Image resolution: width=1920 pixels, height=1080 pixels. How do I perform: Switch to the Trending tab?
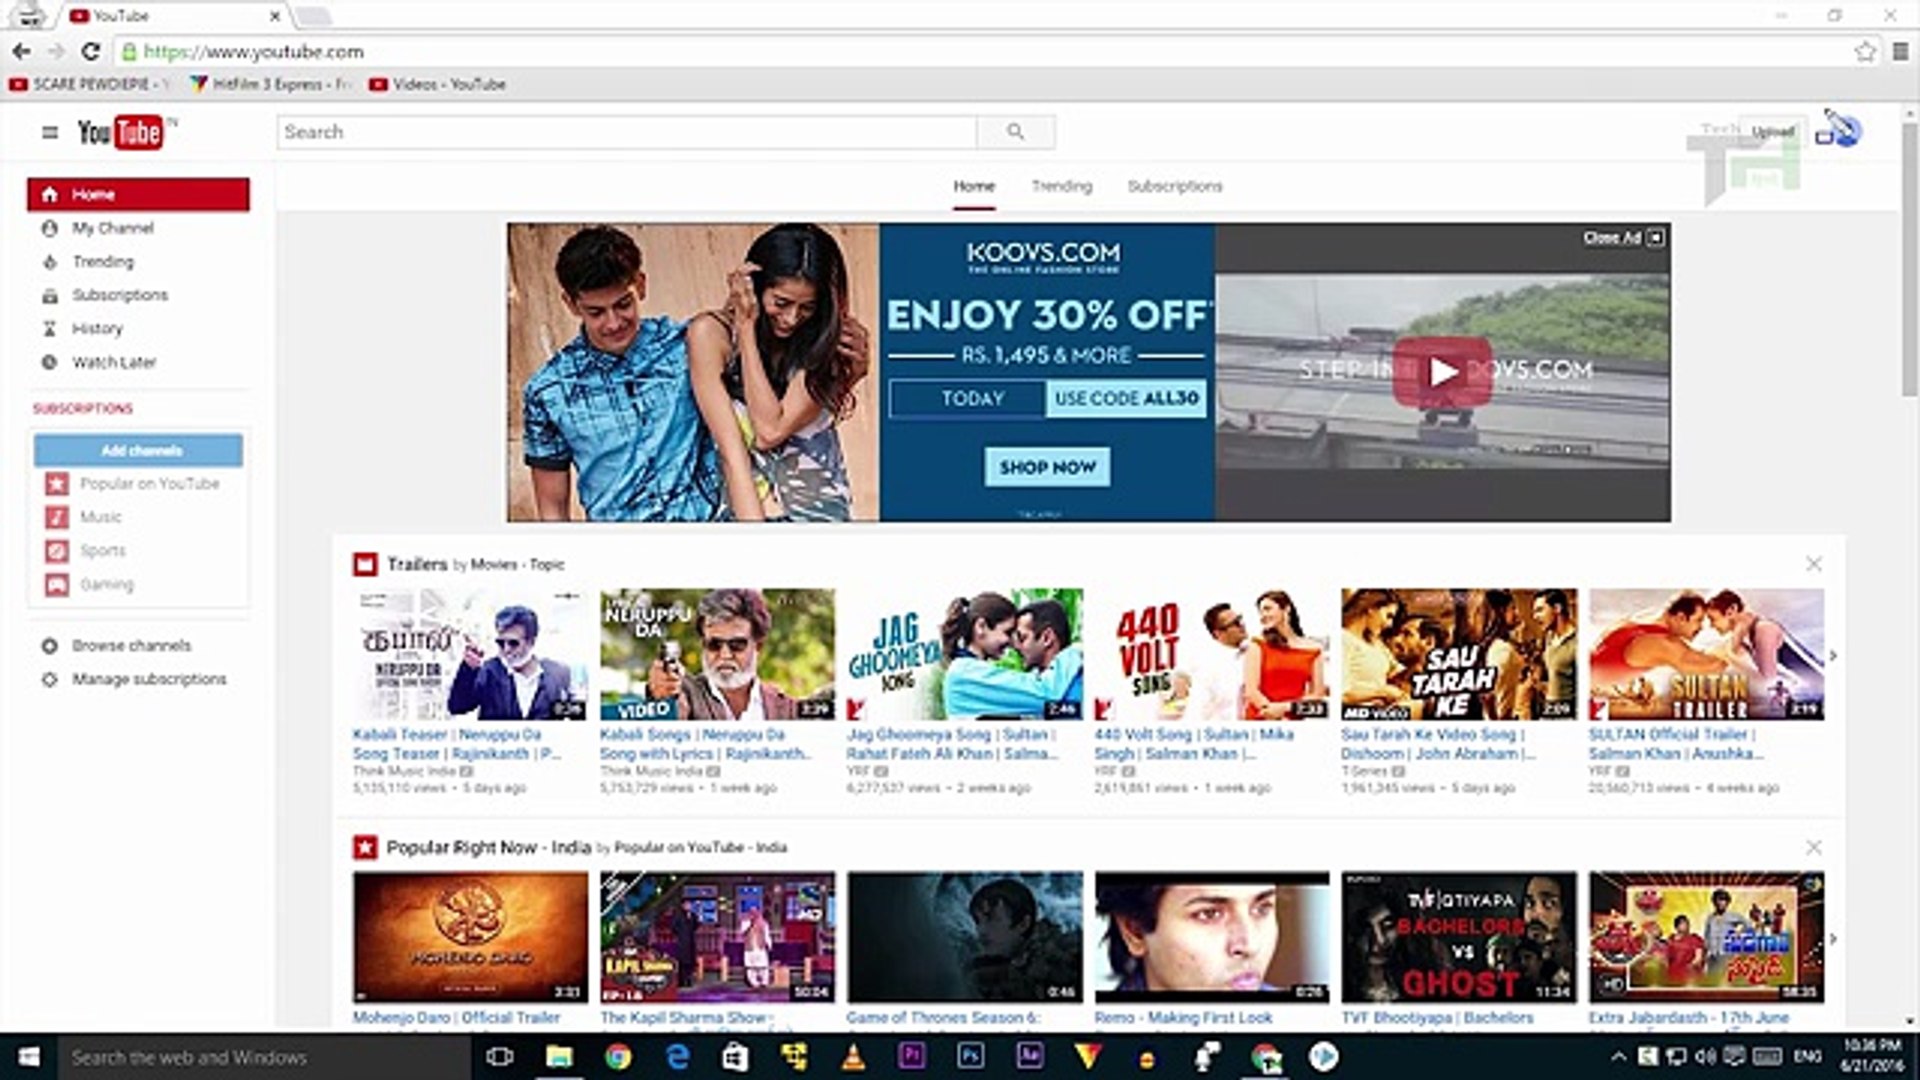(x=1061, y=186)
